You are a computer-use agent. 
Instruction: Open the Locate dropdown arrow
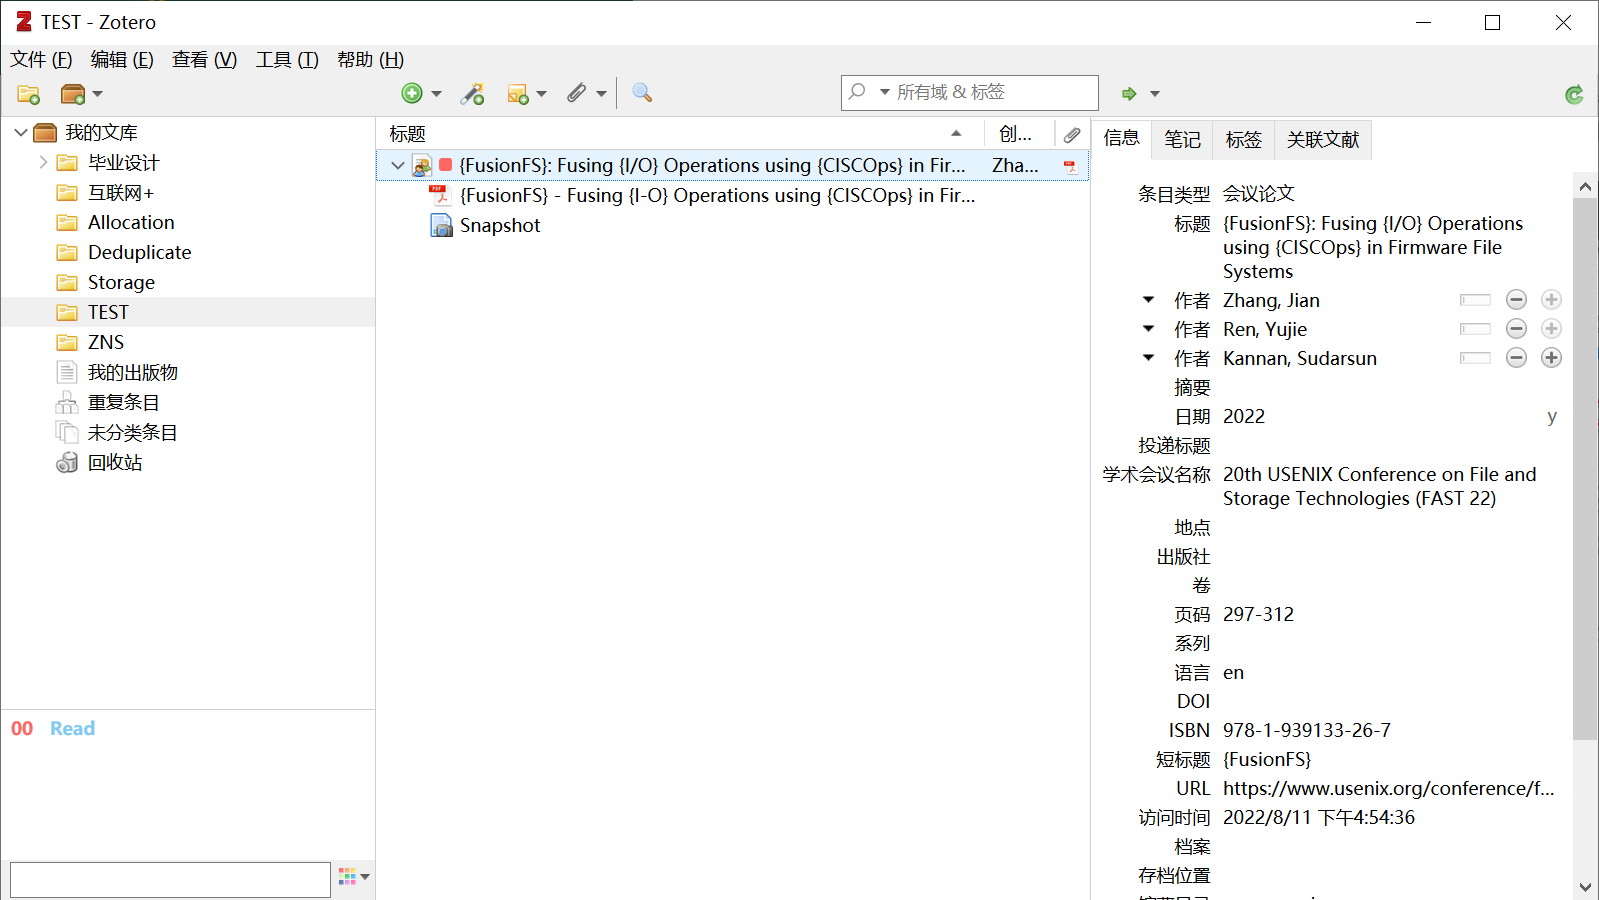[1155, 94]
